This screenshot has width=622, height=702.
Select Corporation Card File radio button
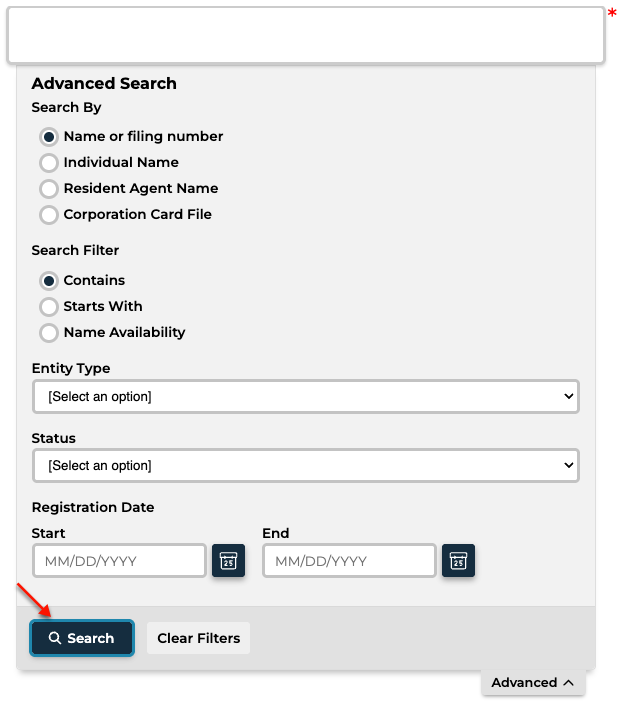[49, 214]
